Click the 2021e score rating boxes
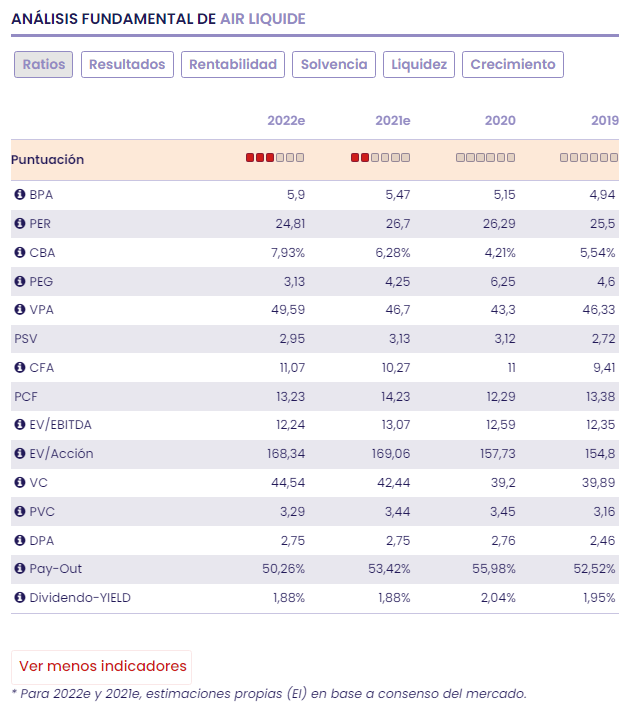627x710 pixels. [380, 158]
